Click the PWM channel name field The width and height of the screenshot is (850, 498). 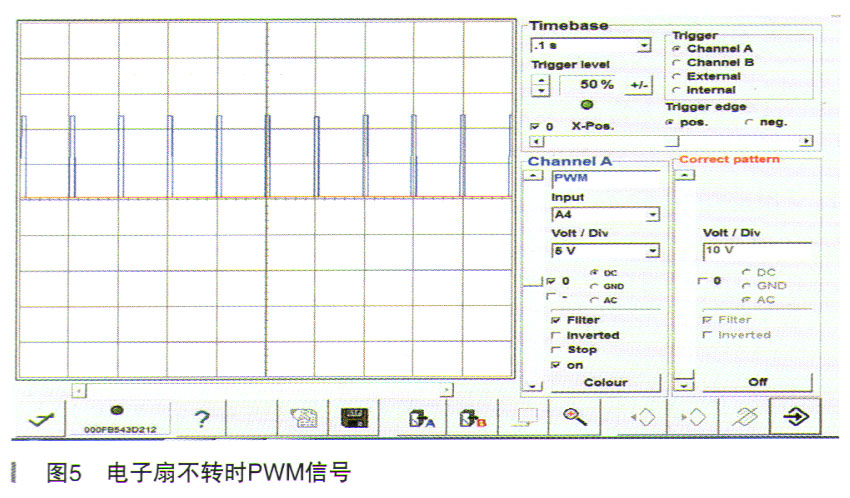606,178
